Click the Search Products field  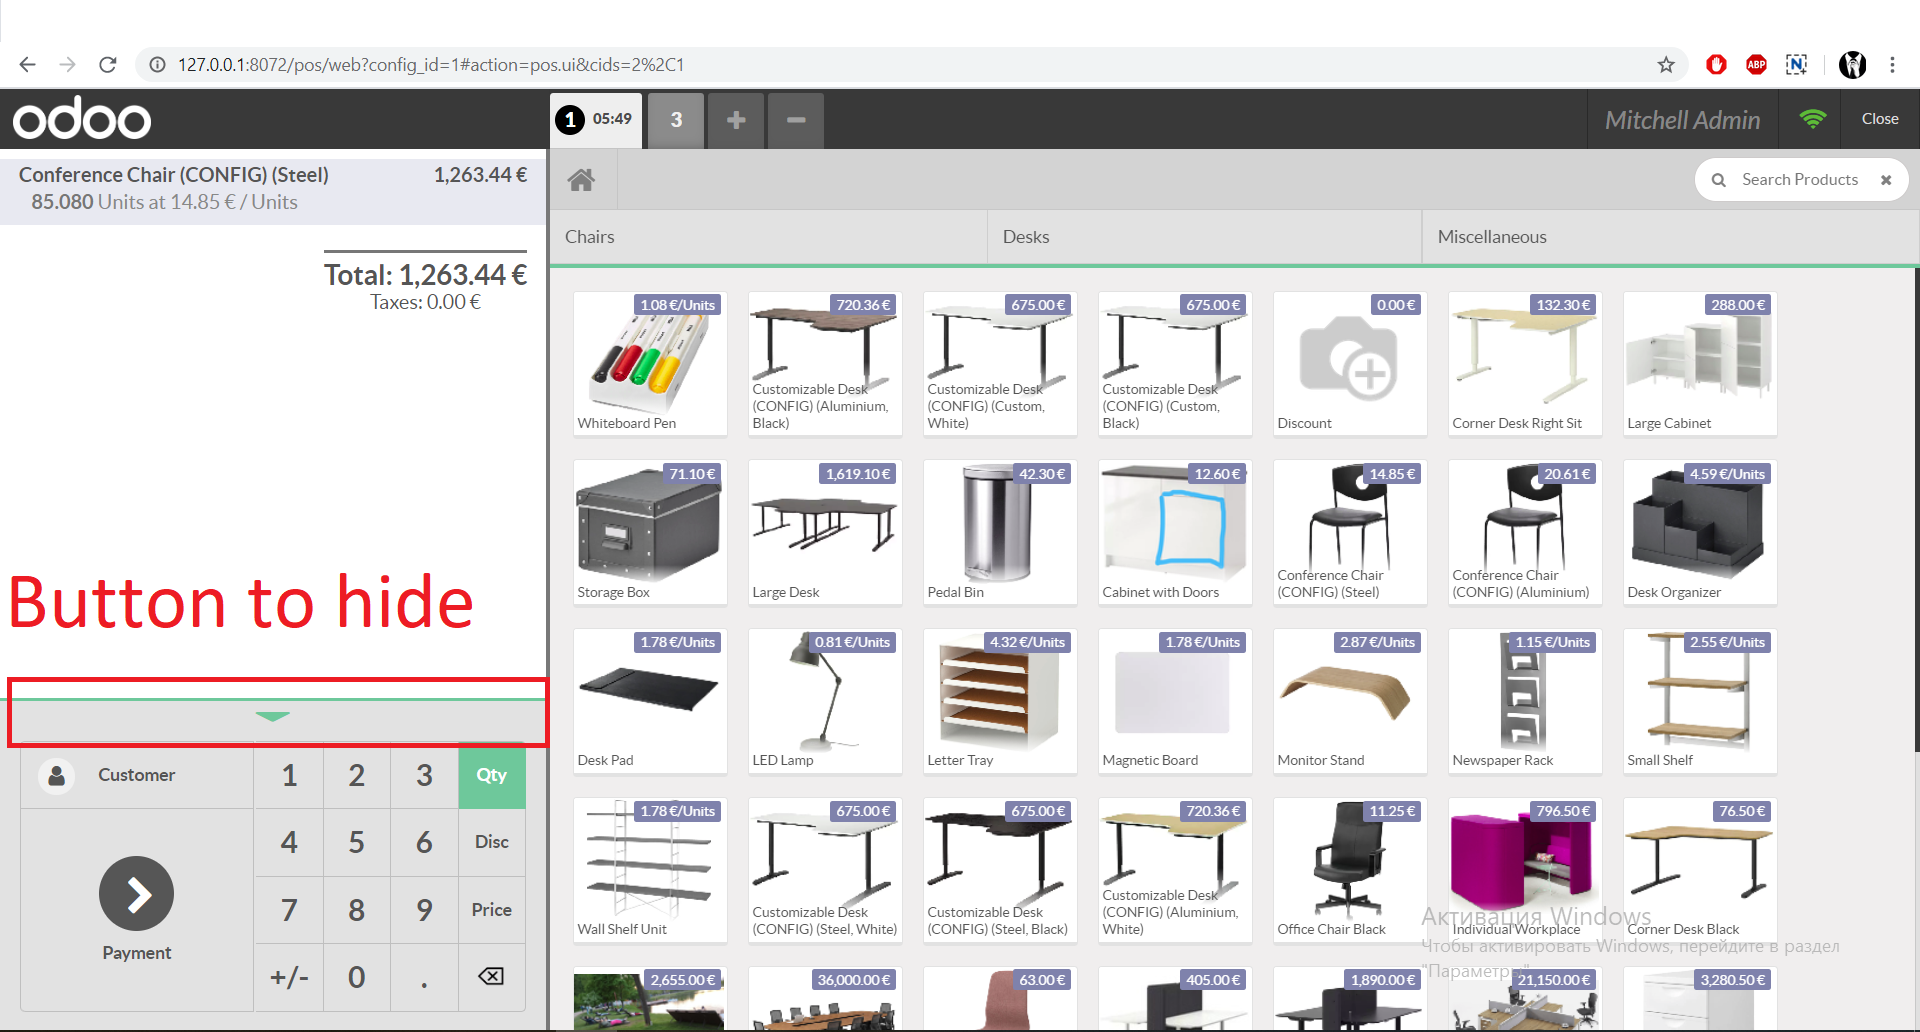pos(1801,180)
